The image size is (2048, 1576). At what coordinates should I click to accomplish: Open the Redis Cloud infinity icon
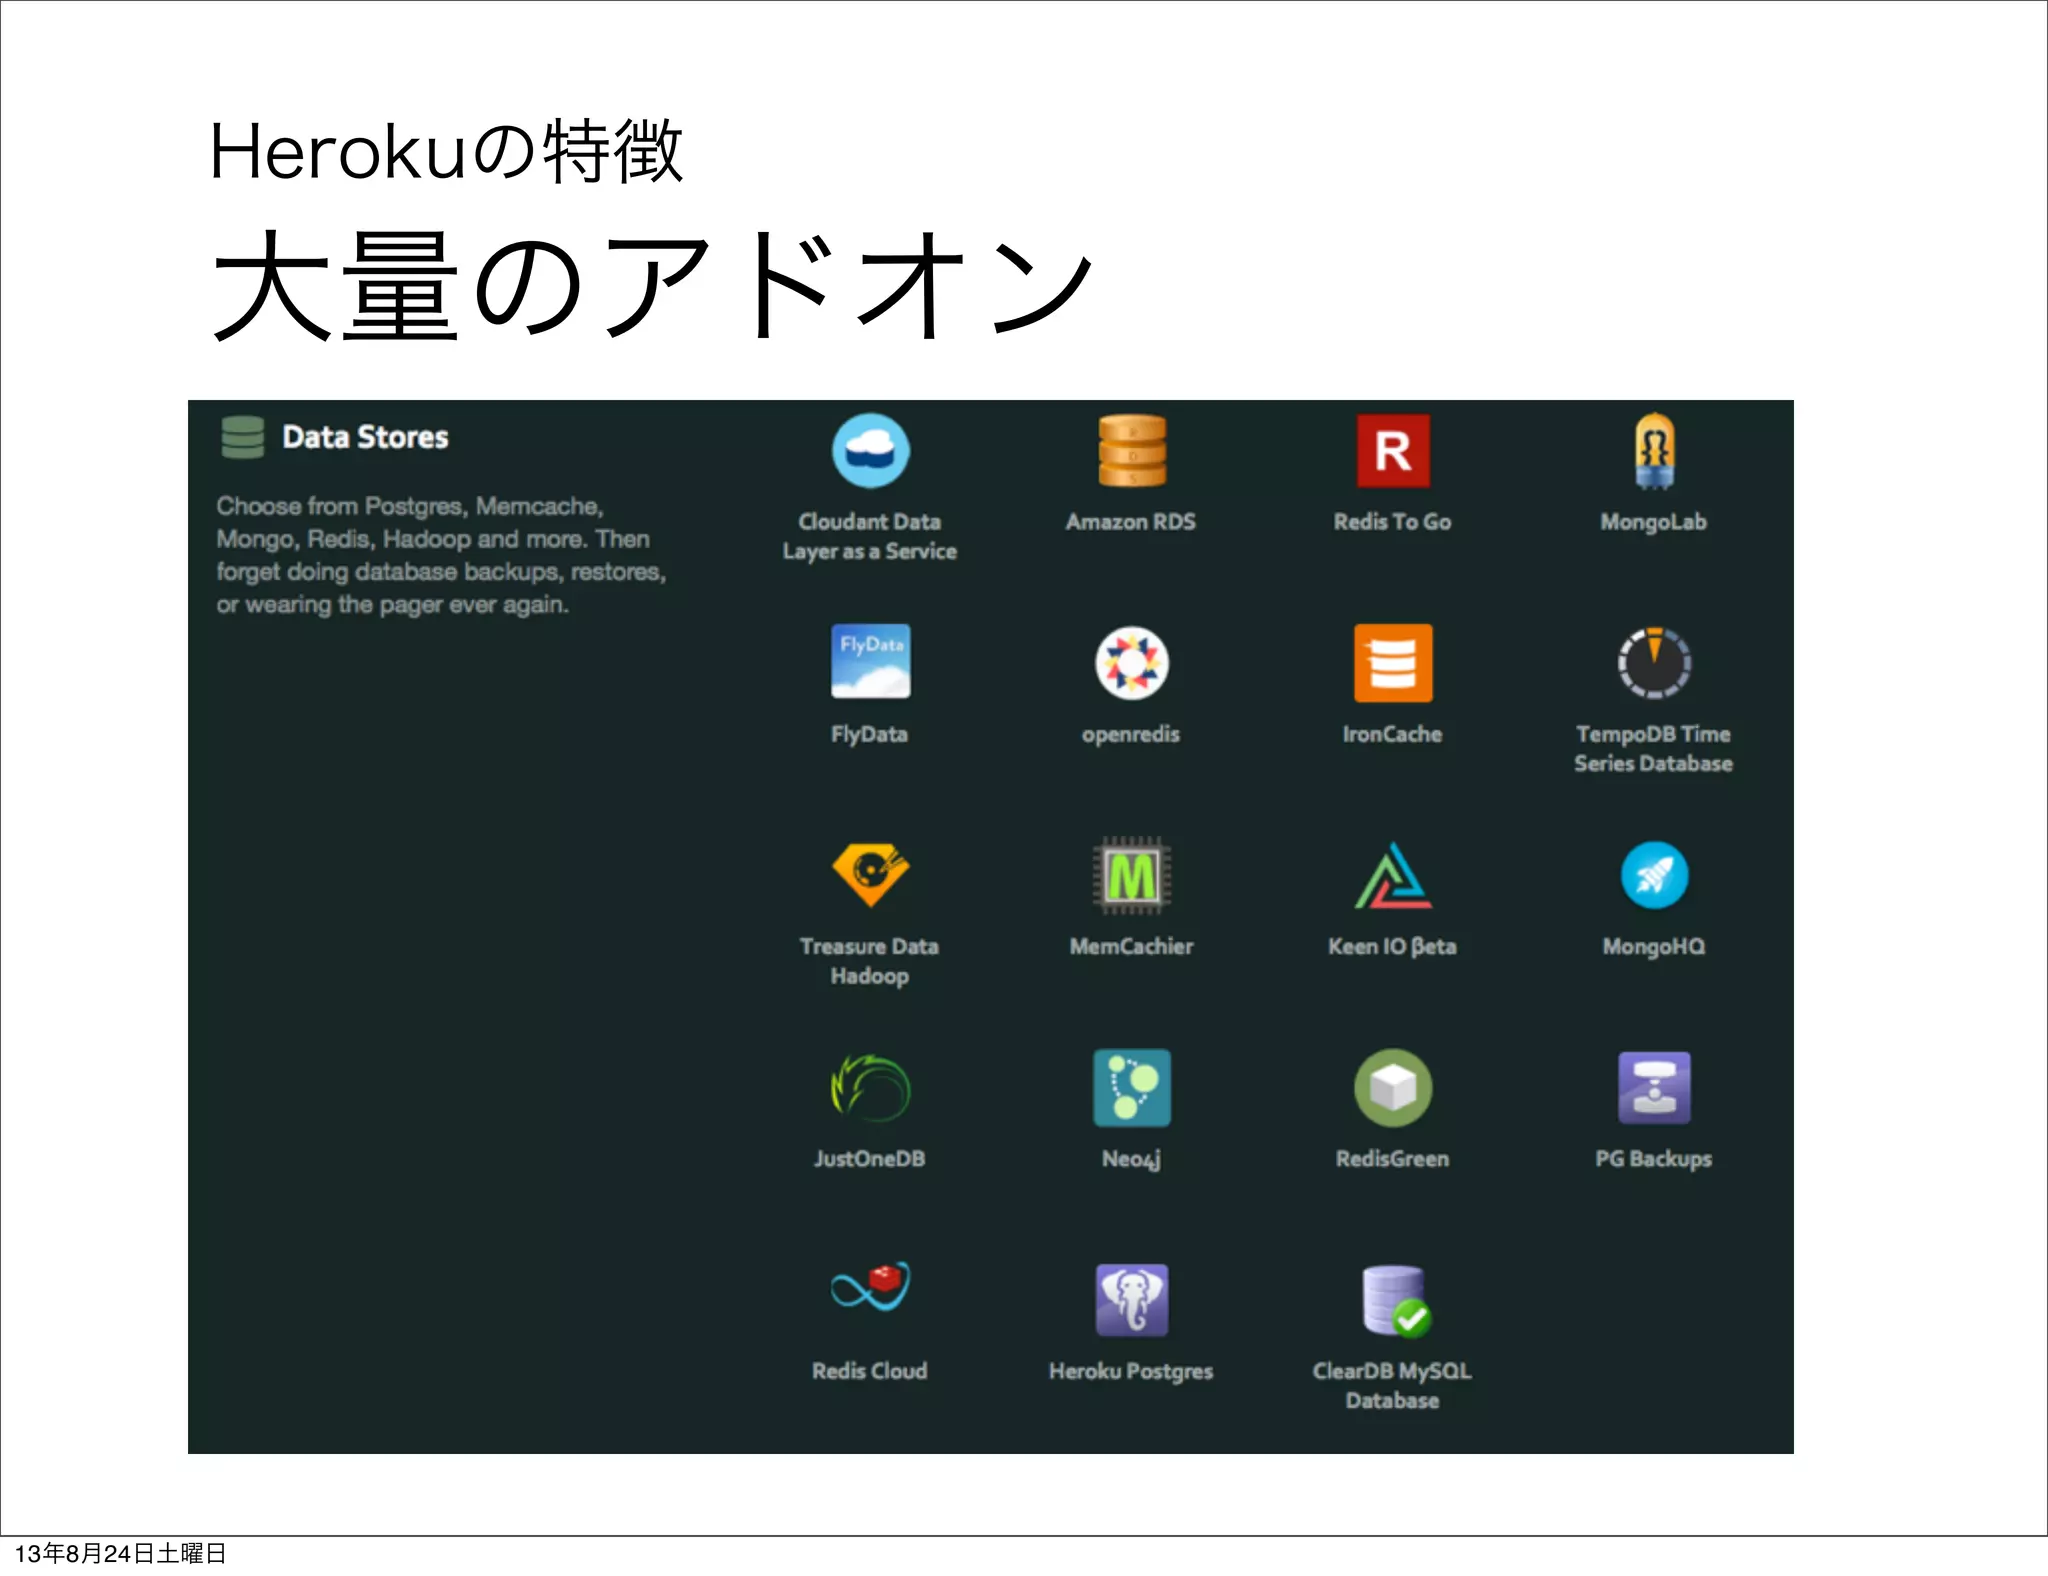tap(870, 1288)
